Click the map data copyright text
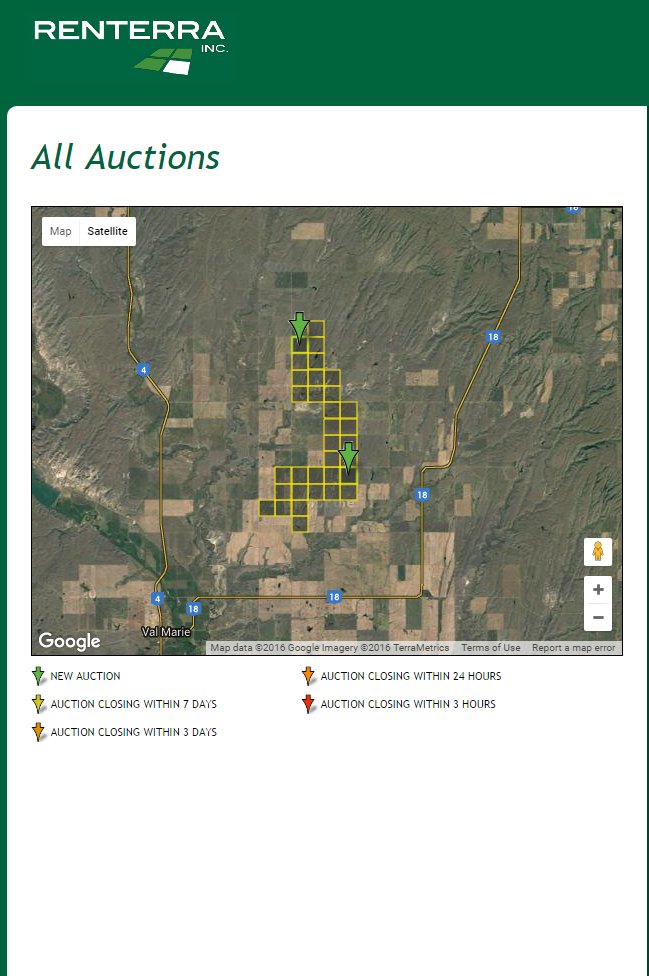 click(330, 647)
